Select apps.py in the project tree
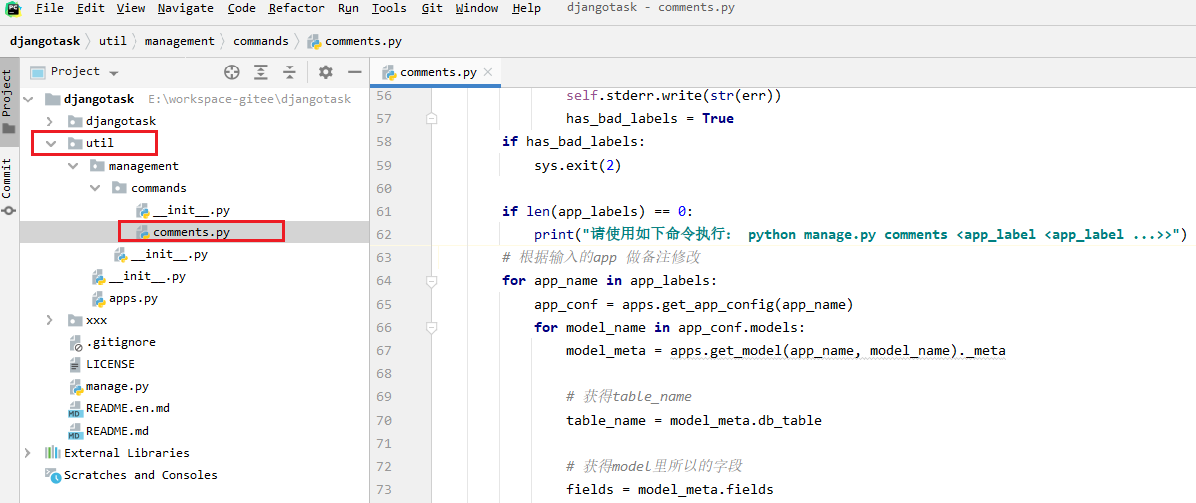Screen dimensions: 1196x503 click(x=133, y=298)
